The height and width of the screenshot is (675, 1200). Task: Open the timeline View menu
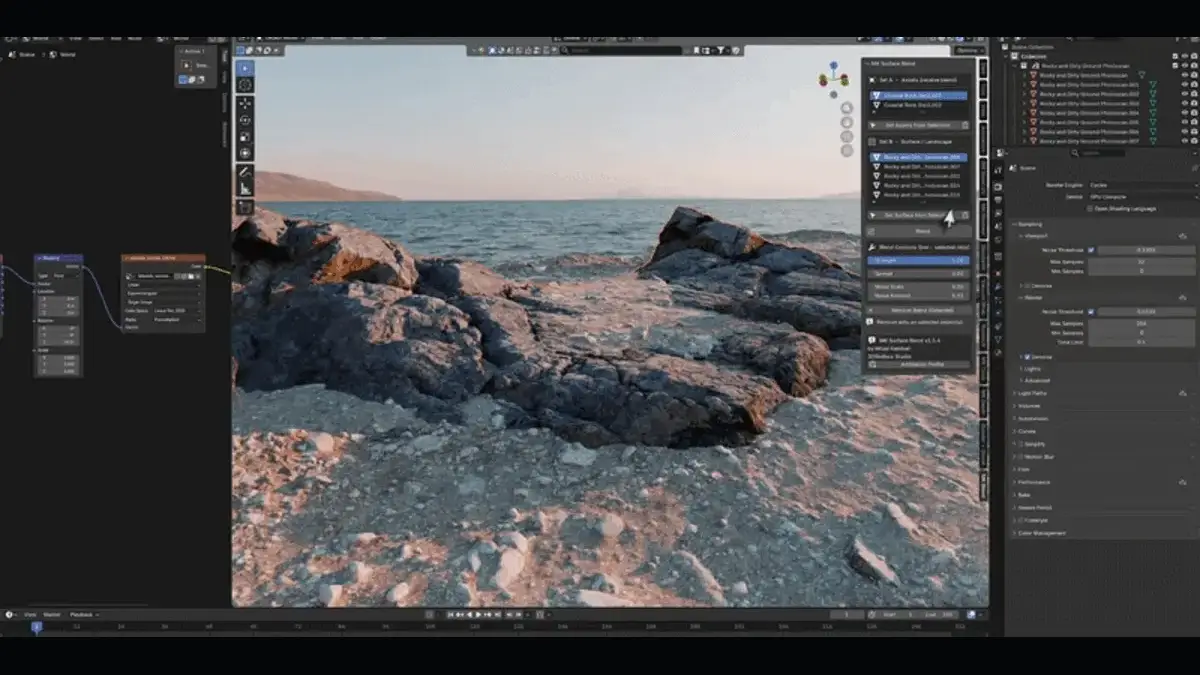(x=30, y=614)
